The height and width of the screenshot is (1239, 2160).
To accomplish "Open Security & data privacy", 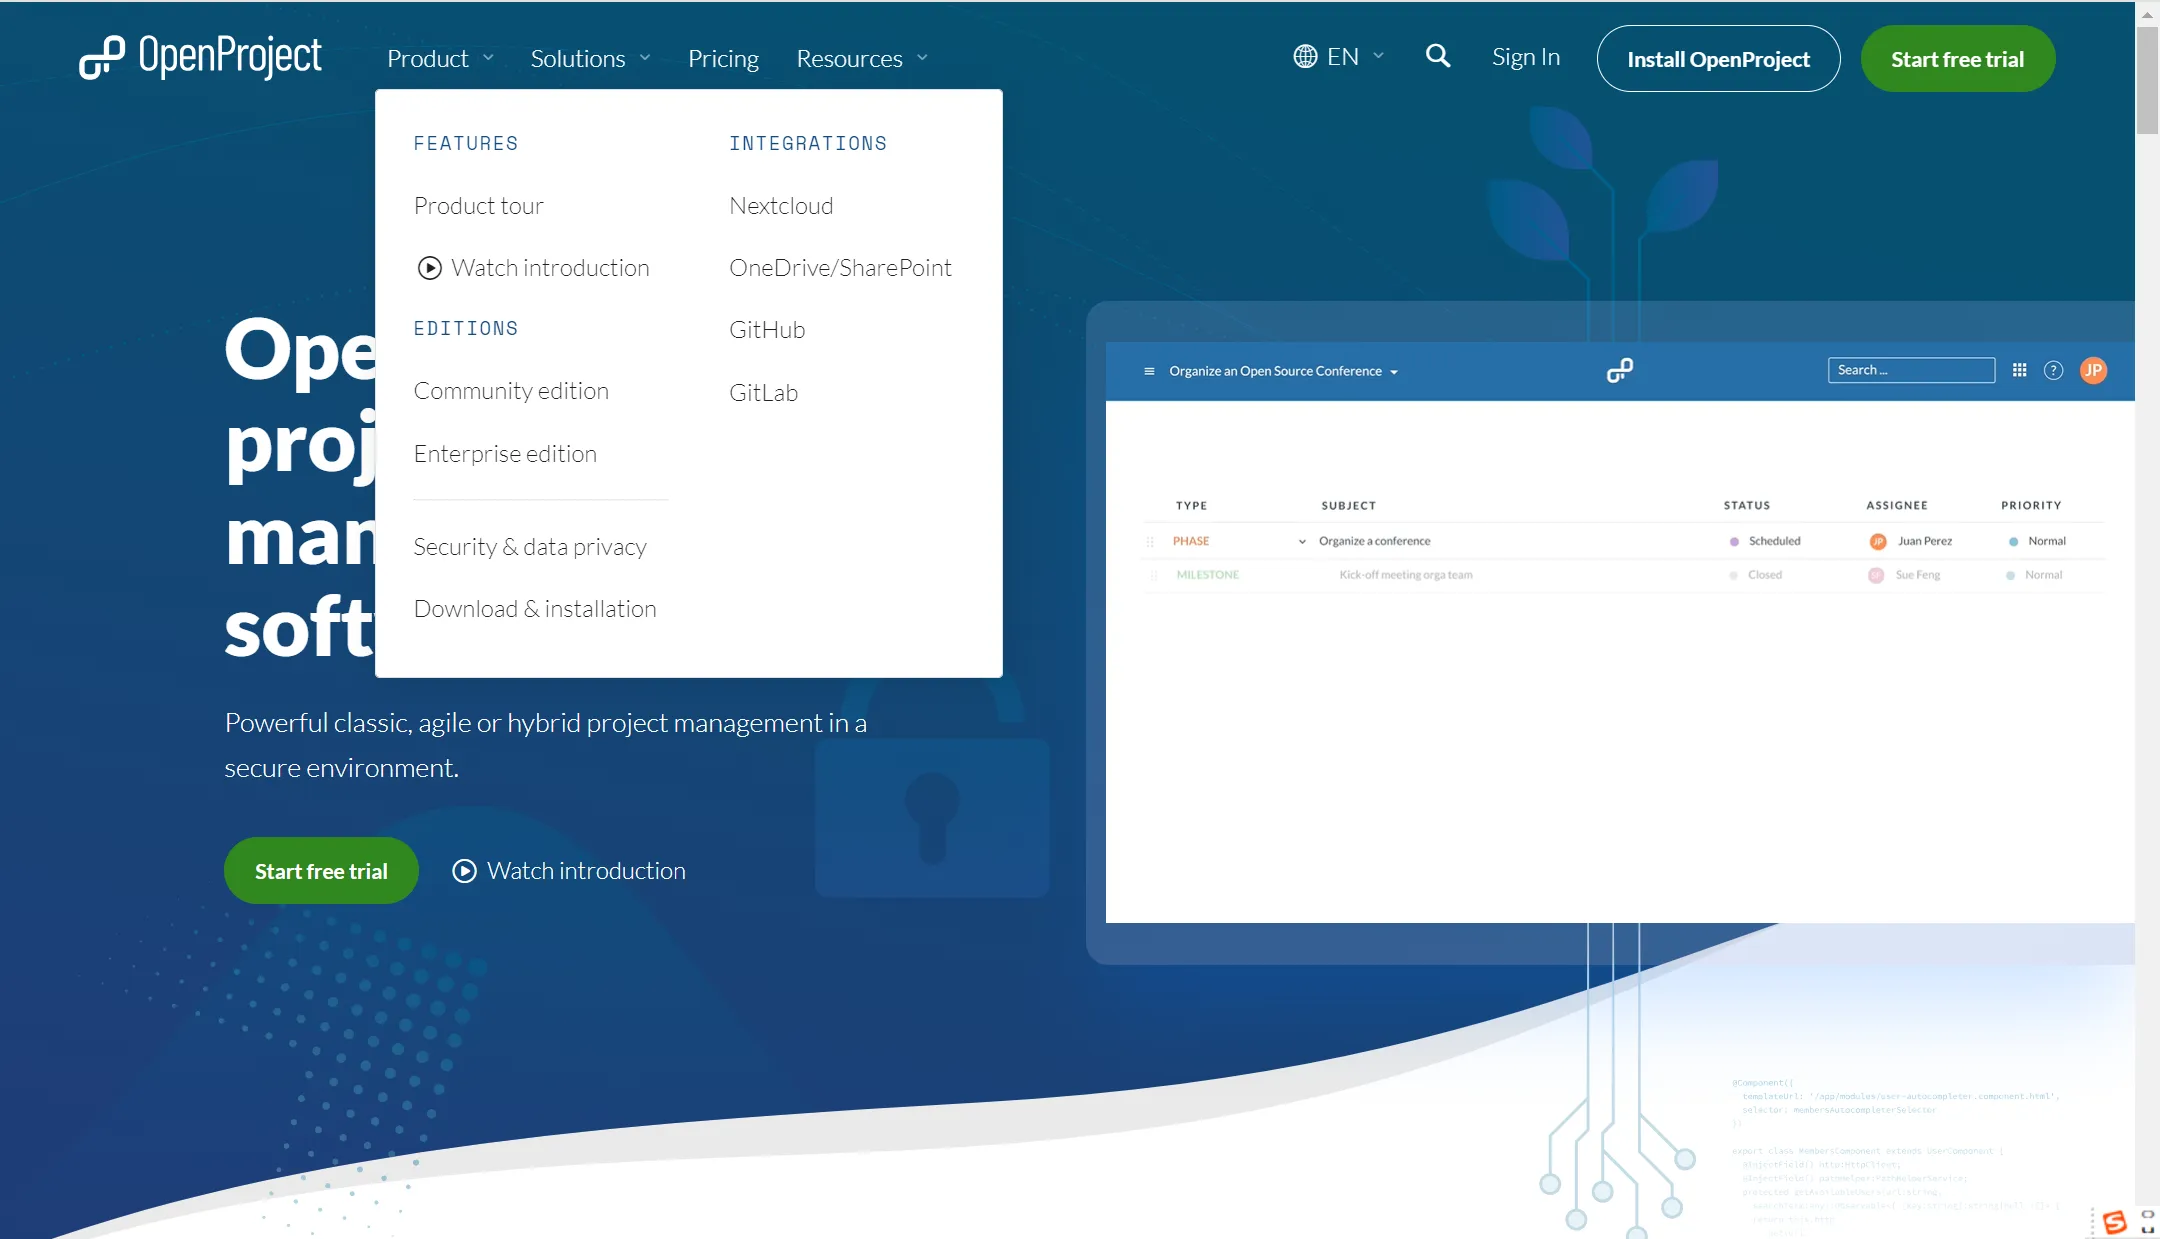I will click(530, 547).
